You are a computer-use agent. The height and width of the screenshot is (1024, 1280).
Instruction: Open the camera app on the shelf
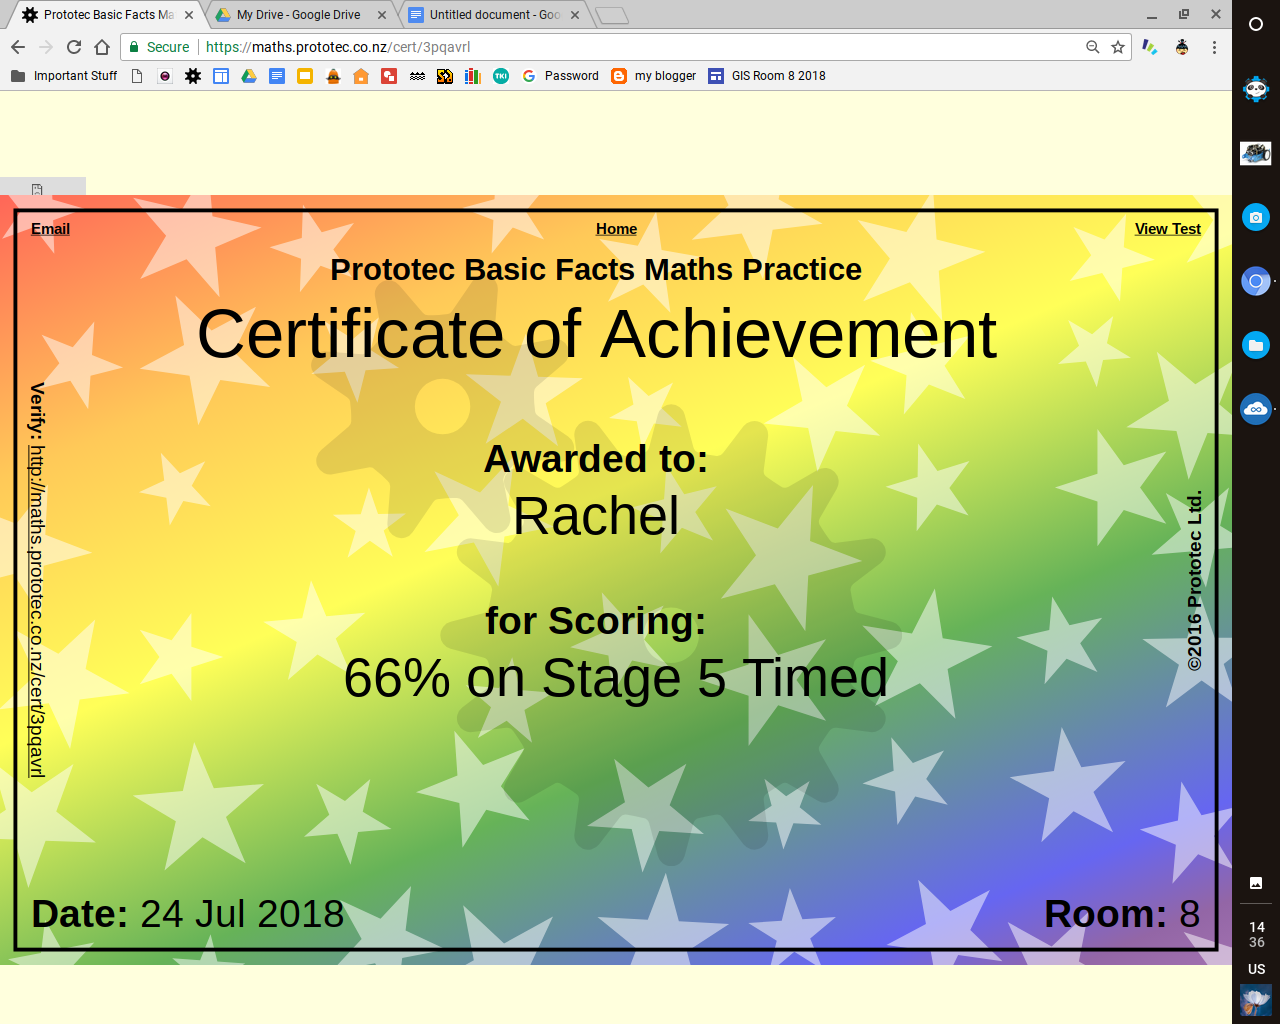(1256, 217)
